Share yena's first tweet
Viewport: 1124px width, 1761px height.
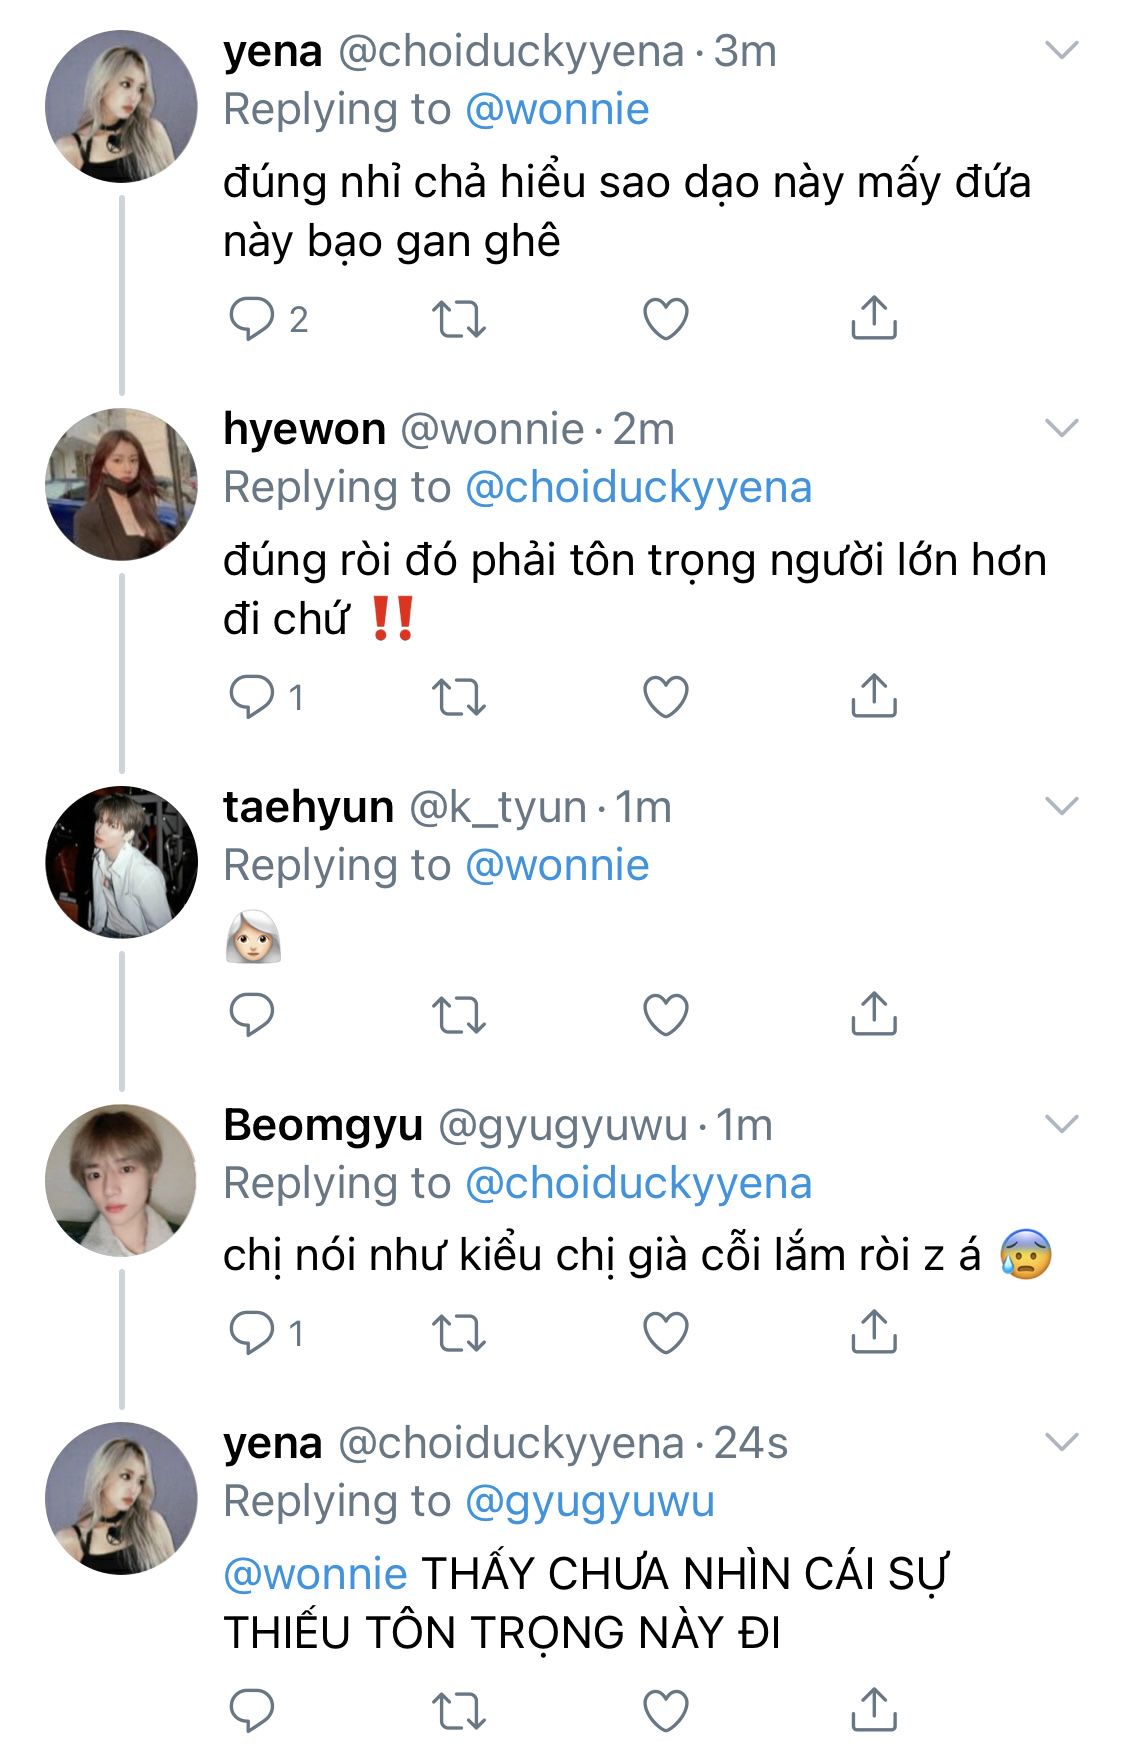pyautogui.click(x=873, y=319)
